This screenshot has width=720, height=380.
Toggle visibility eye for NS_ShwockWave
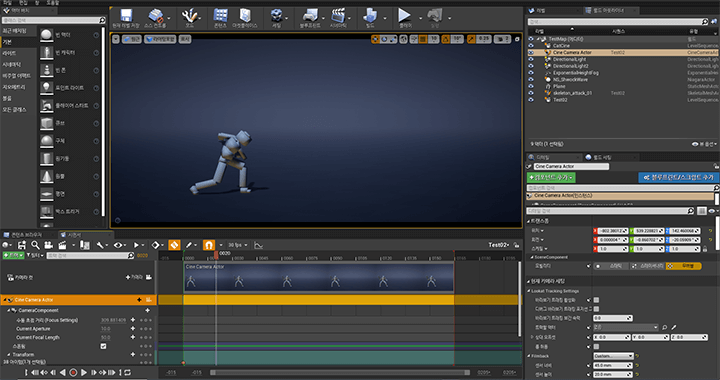(531, 79)
